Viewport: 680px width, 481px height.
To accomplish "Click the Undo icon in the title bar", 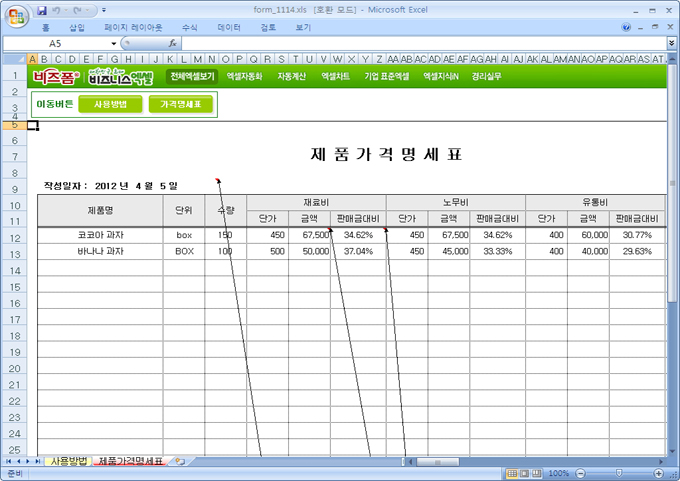I will tap(57, 10).
